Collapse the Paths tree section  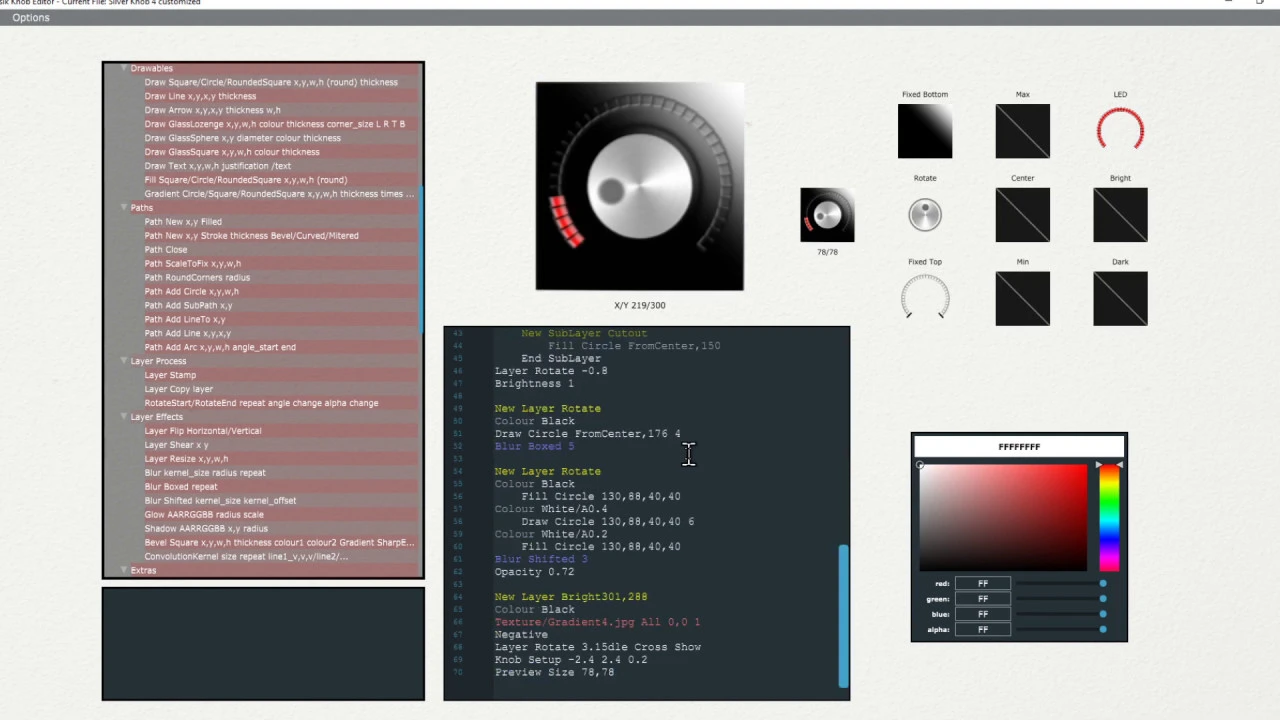pyautogui.click(x=124, y=207)
